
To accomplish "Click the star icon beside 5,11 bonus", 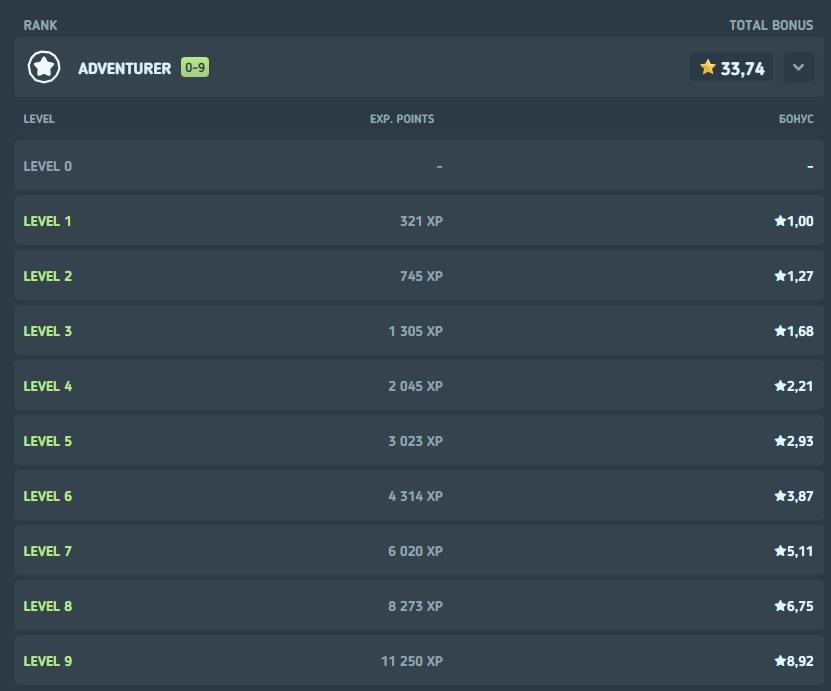I will pos(780,551).
